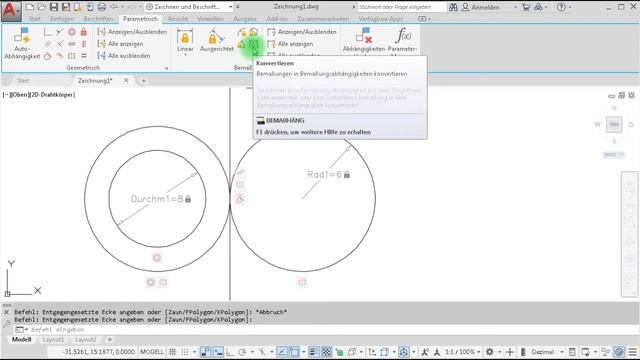Click the Auto-Abhängigkeit tool

point(22,44)
